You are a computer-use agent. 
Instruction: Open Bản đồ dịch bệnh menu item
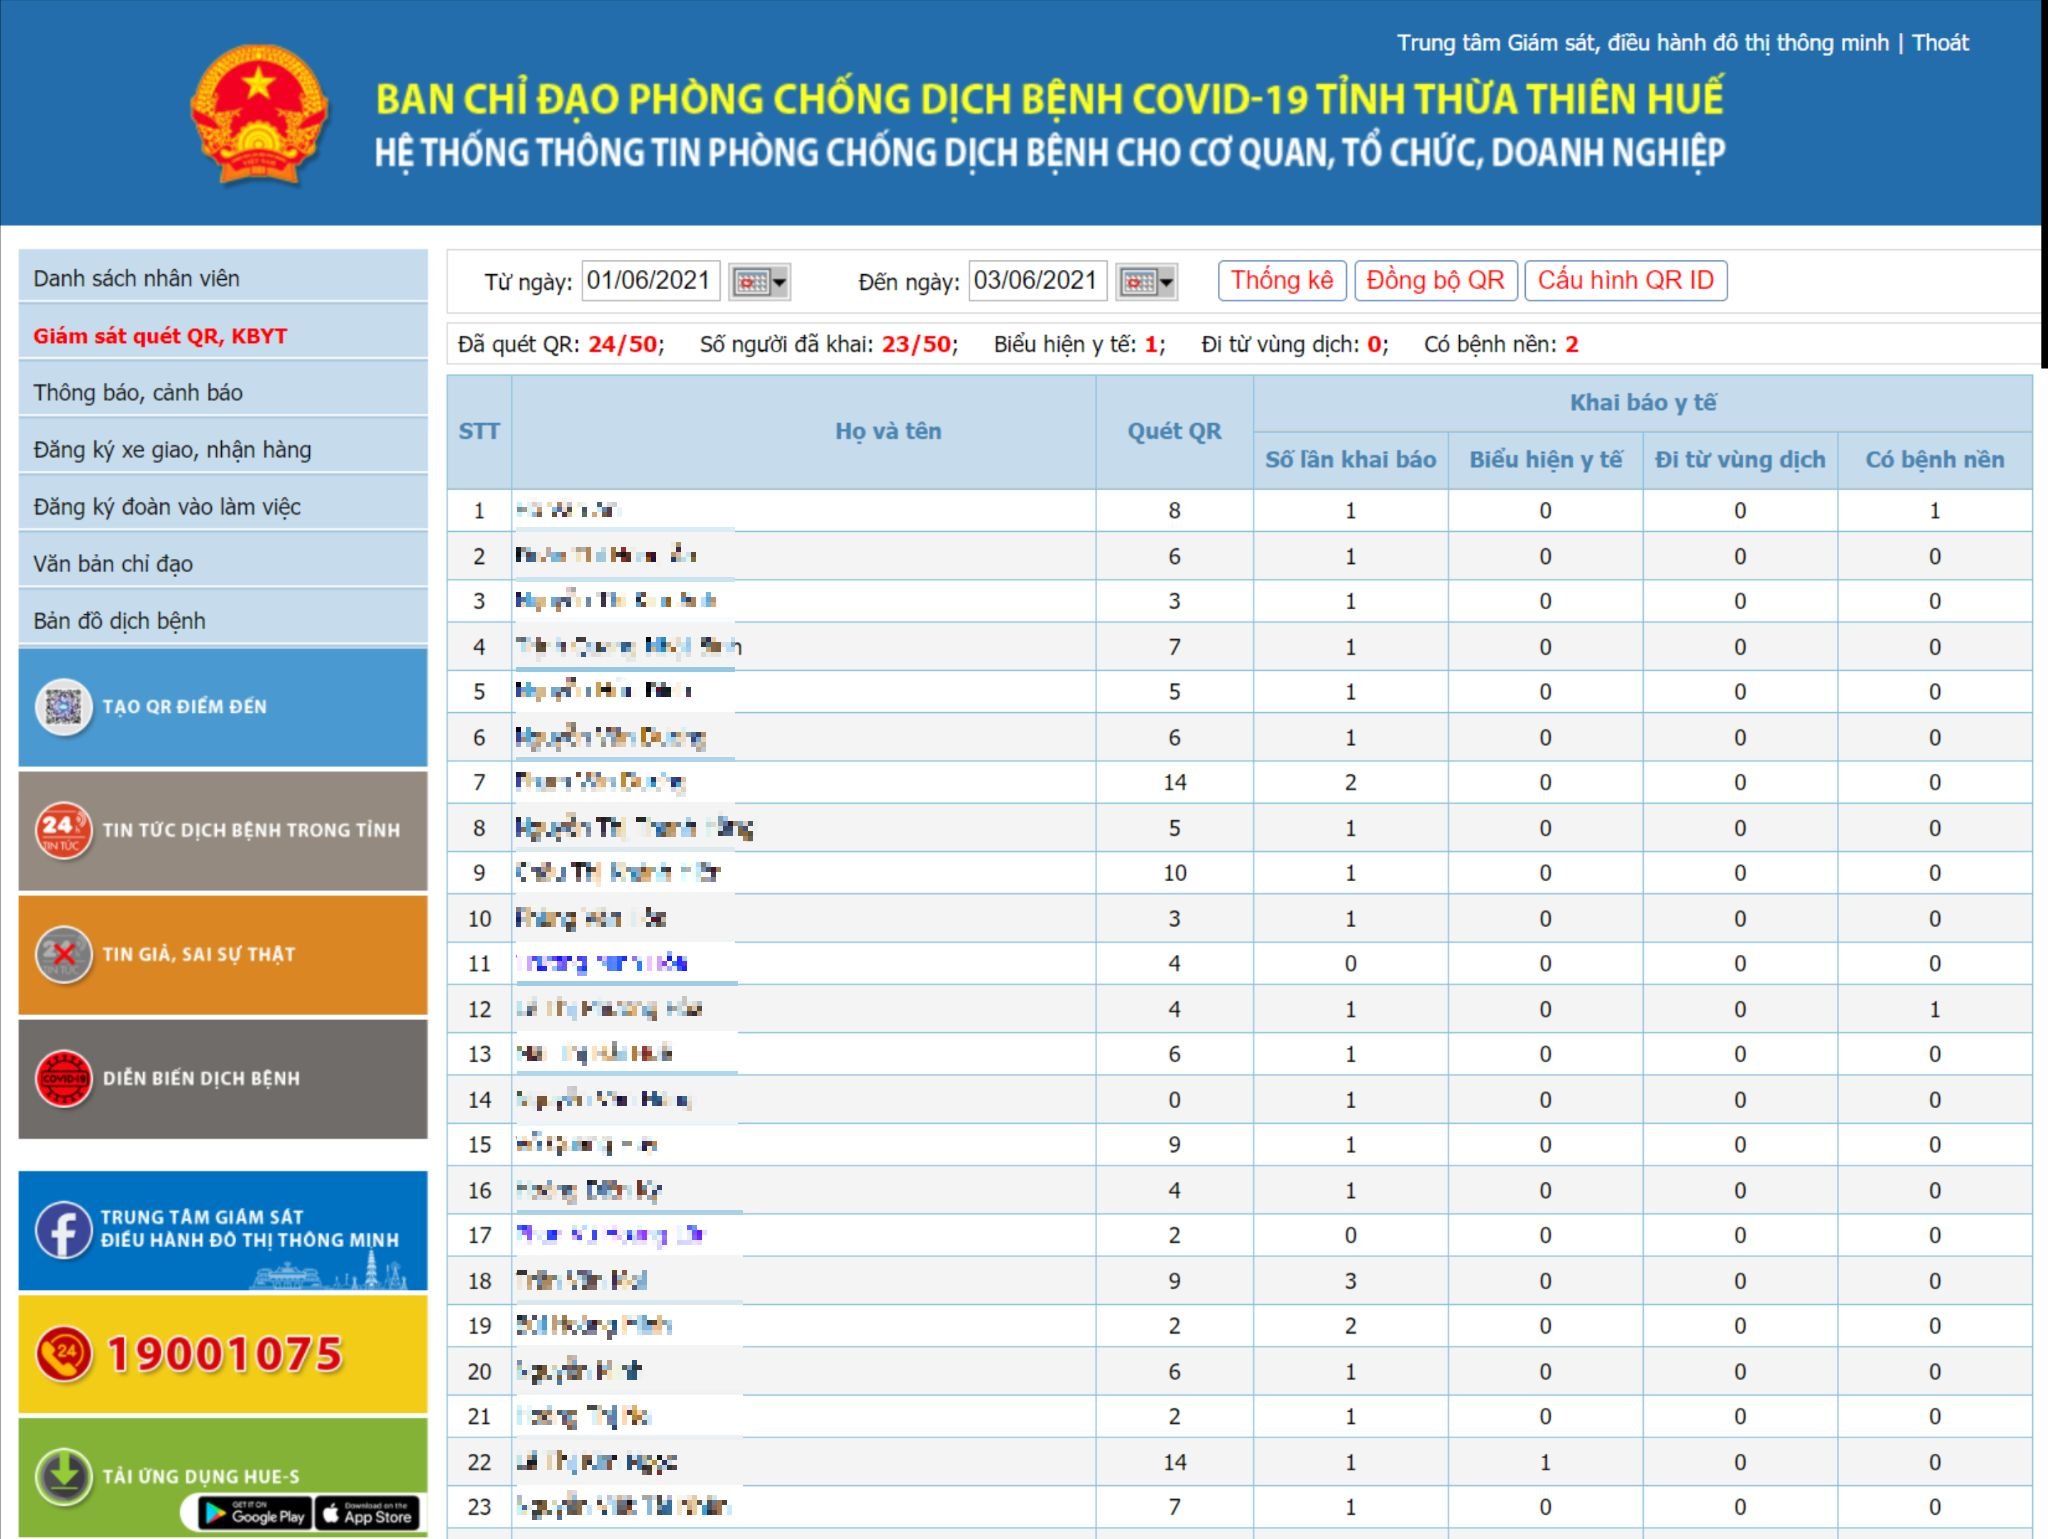pos(119,621)
